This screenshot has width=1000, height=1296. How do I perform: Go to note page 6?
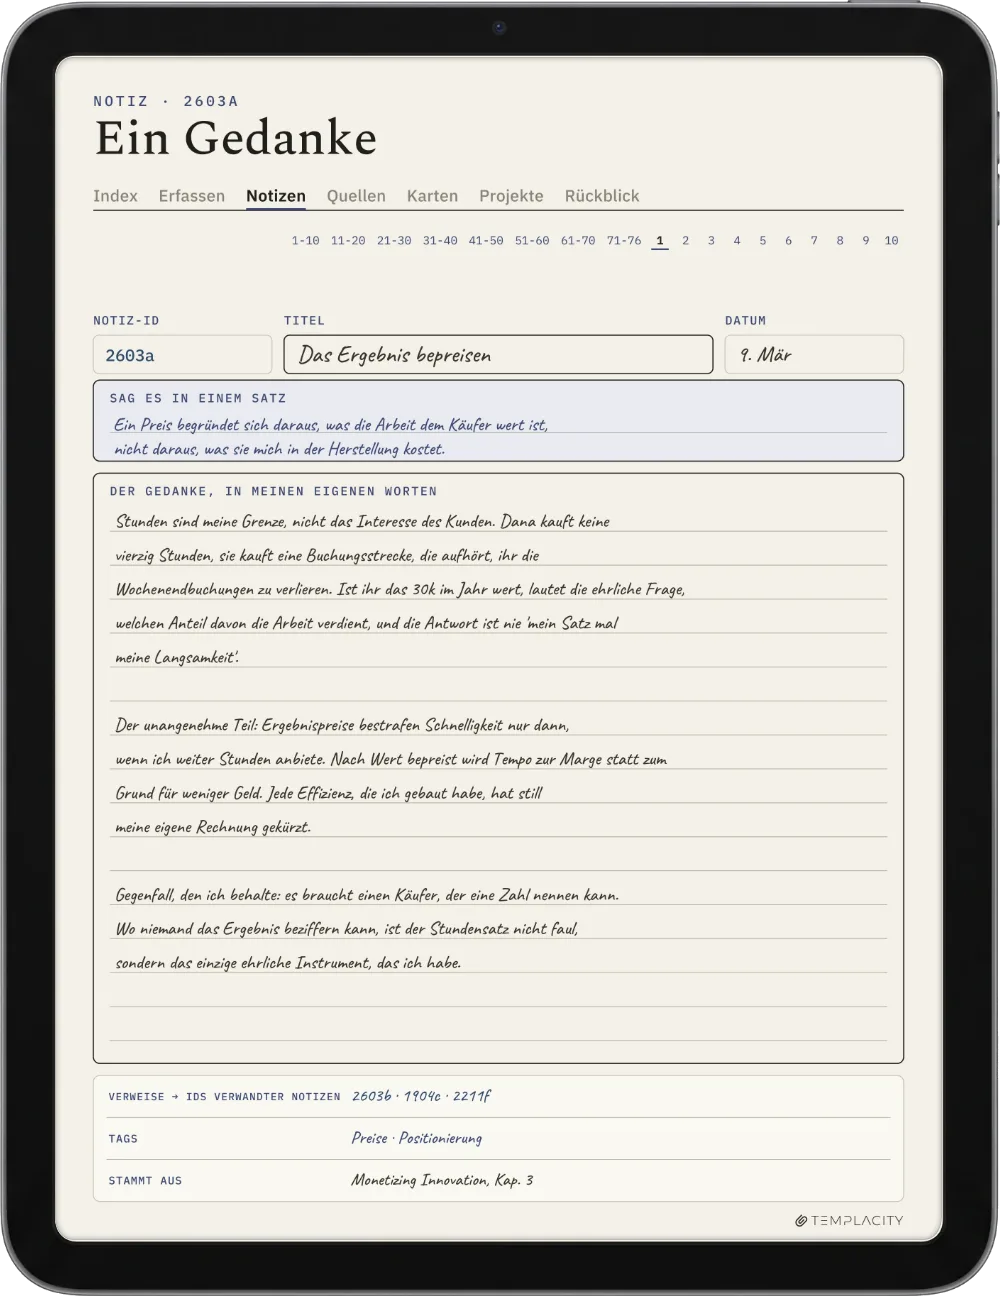(788, 241)
